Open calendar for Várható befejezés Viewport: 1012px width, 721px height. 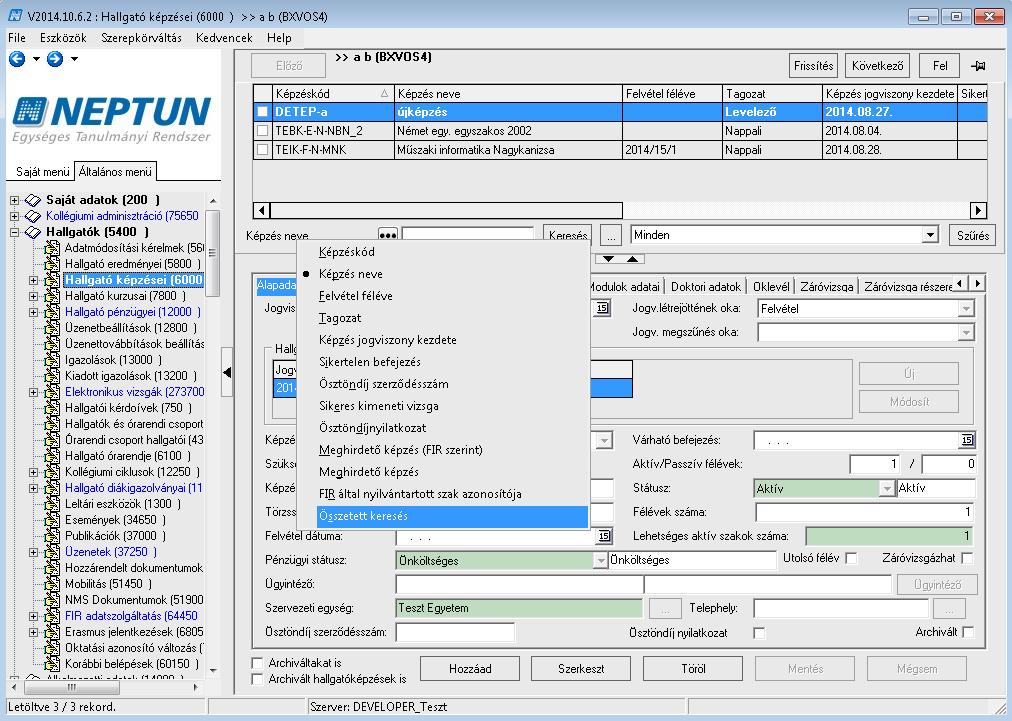[966, 440]
